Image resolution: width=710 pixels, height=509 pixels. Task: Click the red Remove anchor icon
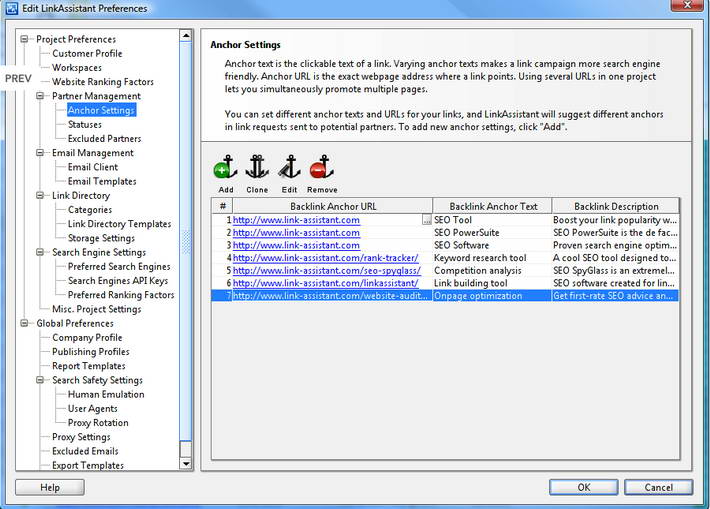321,168
